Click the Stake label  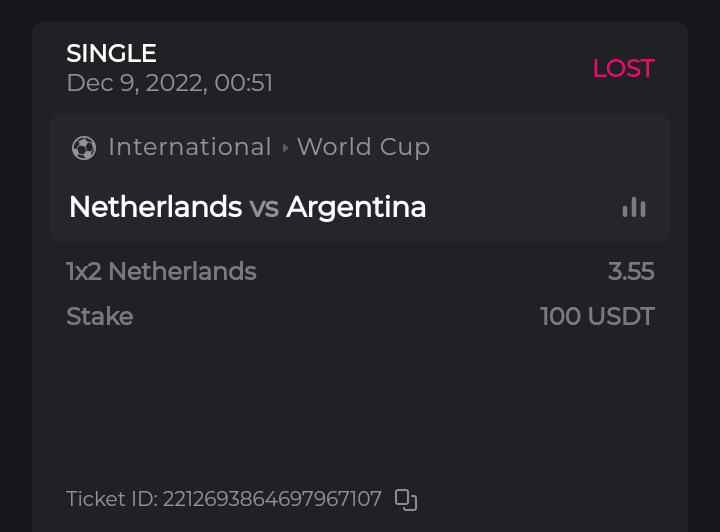point(99,317)
